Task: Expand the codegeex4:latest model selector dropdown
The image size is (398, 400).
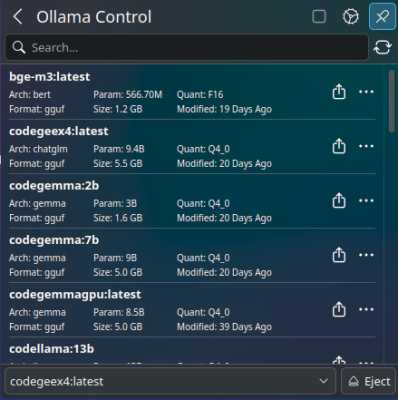Action: (x=170, y=381)
